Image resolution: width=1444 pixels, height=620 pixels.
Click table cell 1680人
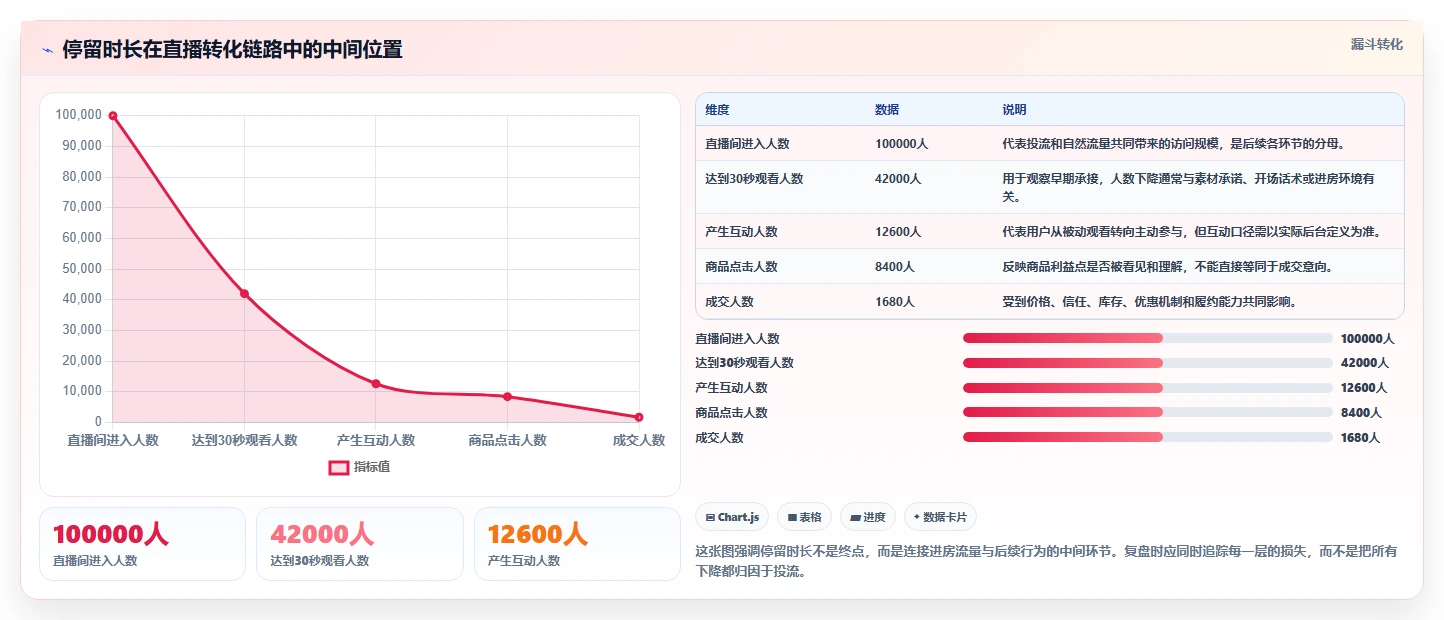pyautogui.click(x=894, y=302)
